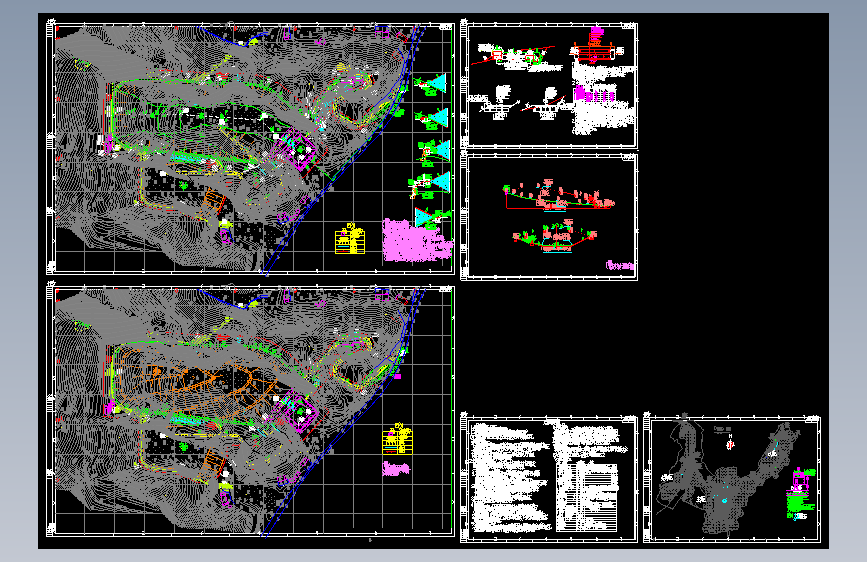The image size is (867, 562).
Task: Select the lowest cyan triangle detail
Action: click(425, 217)
